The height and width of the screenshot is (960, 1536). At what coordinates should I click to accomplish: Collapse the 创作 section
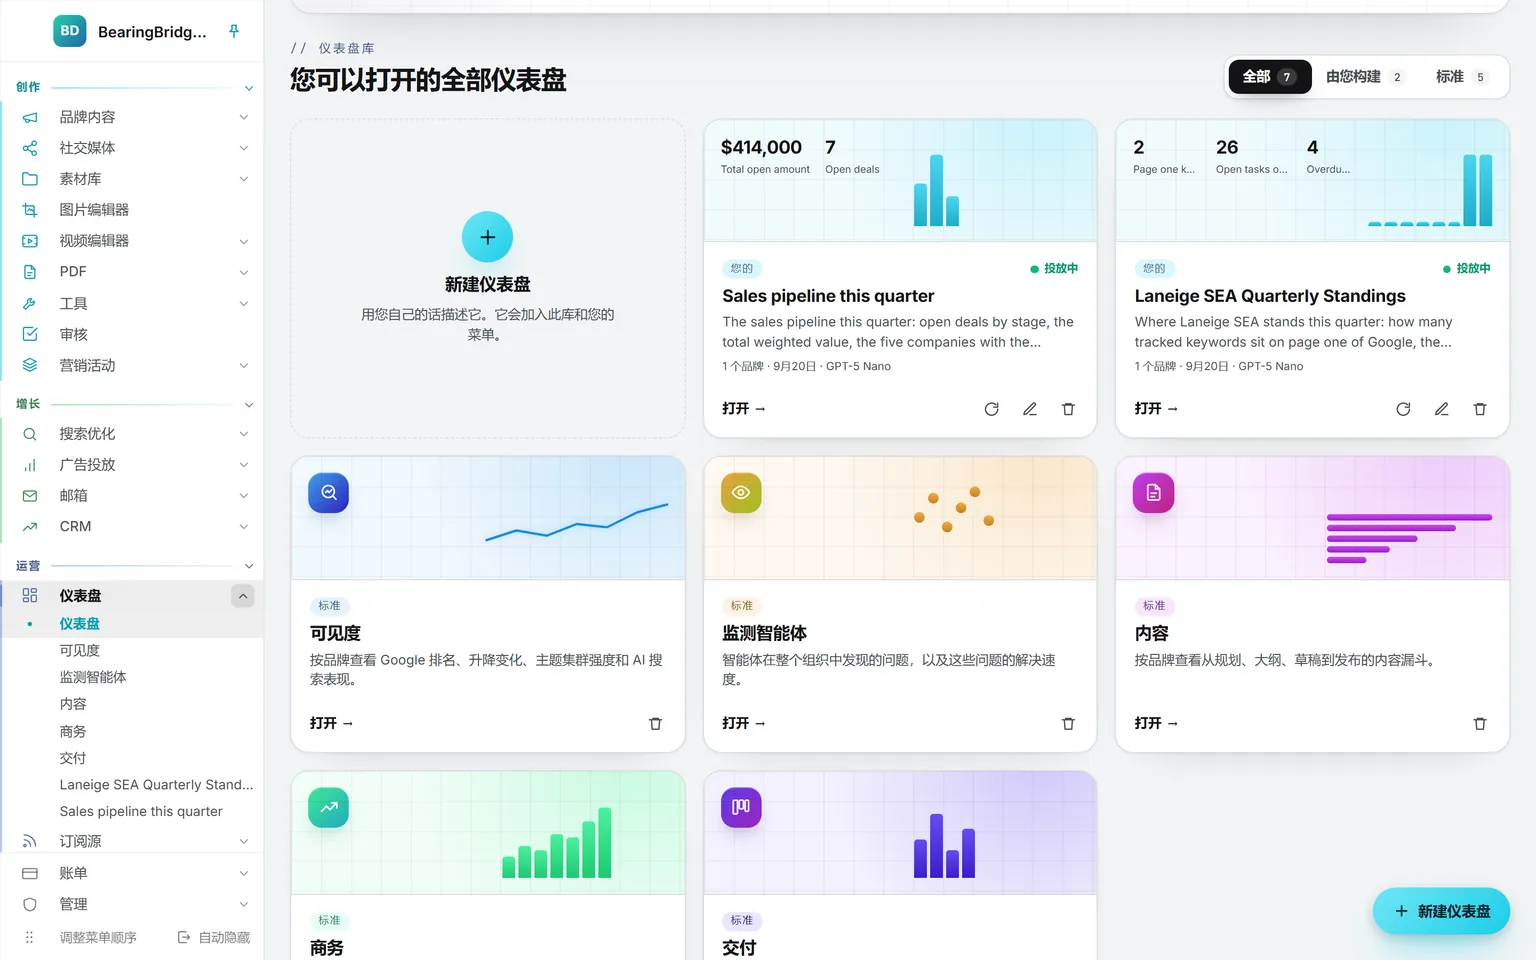pyautogui.click(x=249, y=88)
